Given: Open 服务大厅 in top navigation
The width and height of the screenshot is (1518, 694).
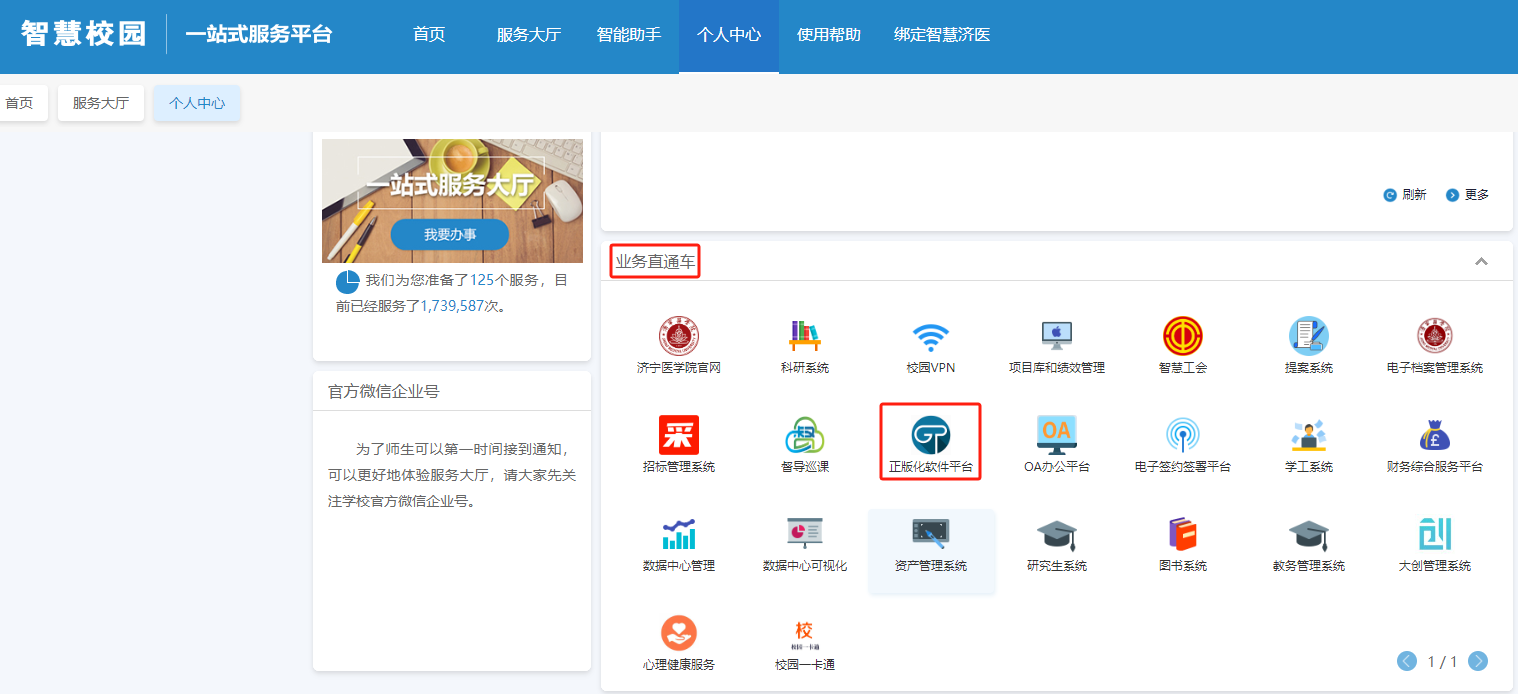Looking at the screenshot, I should pyautogui.click(x=529, y=35).
